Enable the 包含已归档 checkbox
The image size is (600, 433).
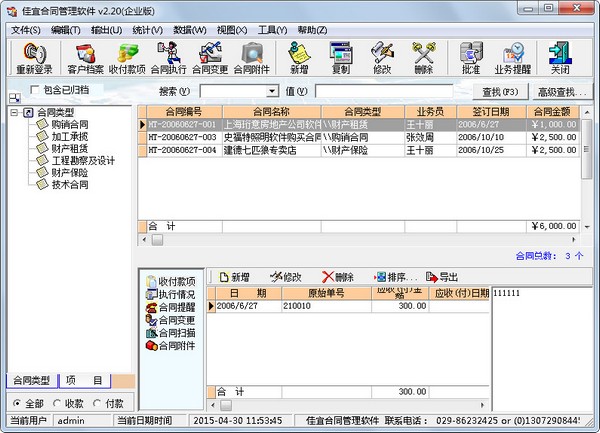coord(34,90)
